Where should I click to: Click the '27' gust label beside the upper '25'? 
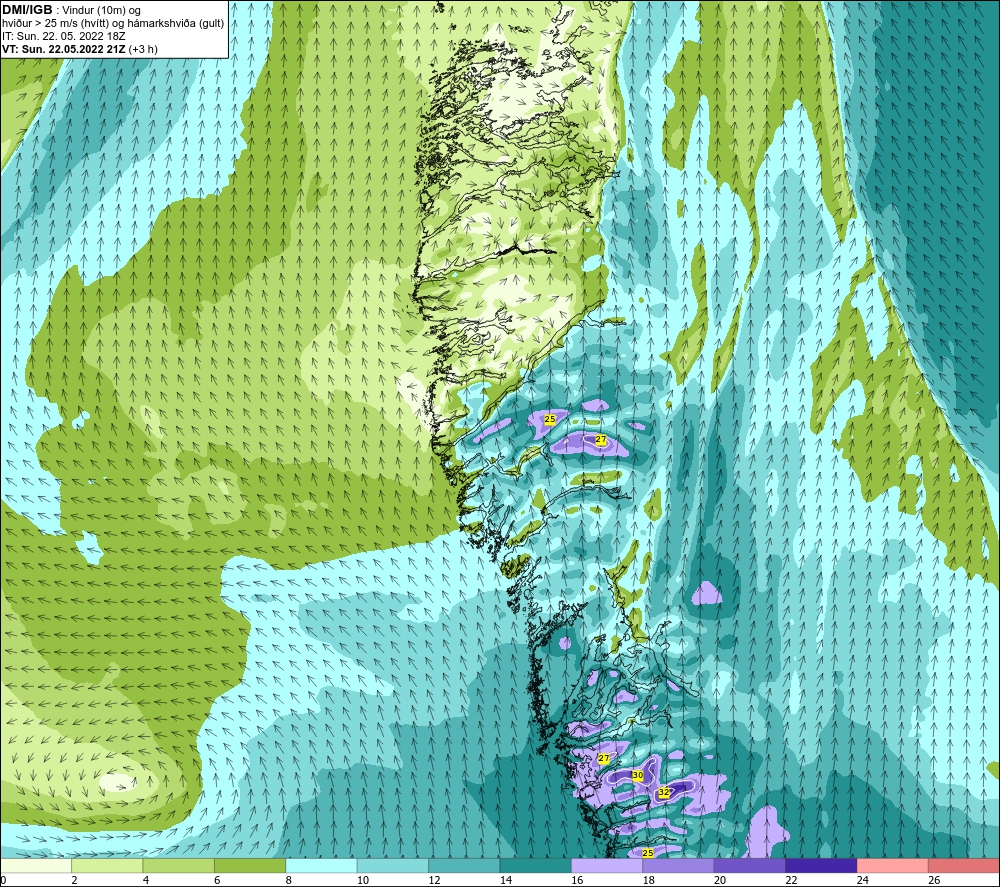(601, 439)
